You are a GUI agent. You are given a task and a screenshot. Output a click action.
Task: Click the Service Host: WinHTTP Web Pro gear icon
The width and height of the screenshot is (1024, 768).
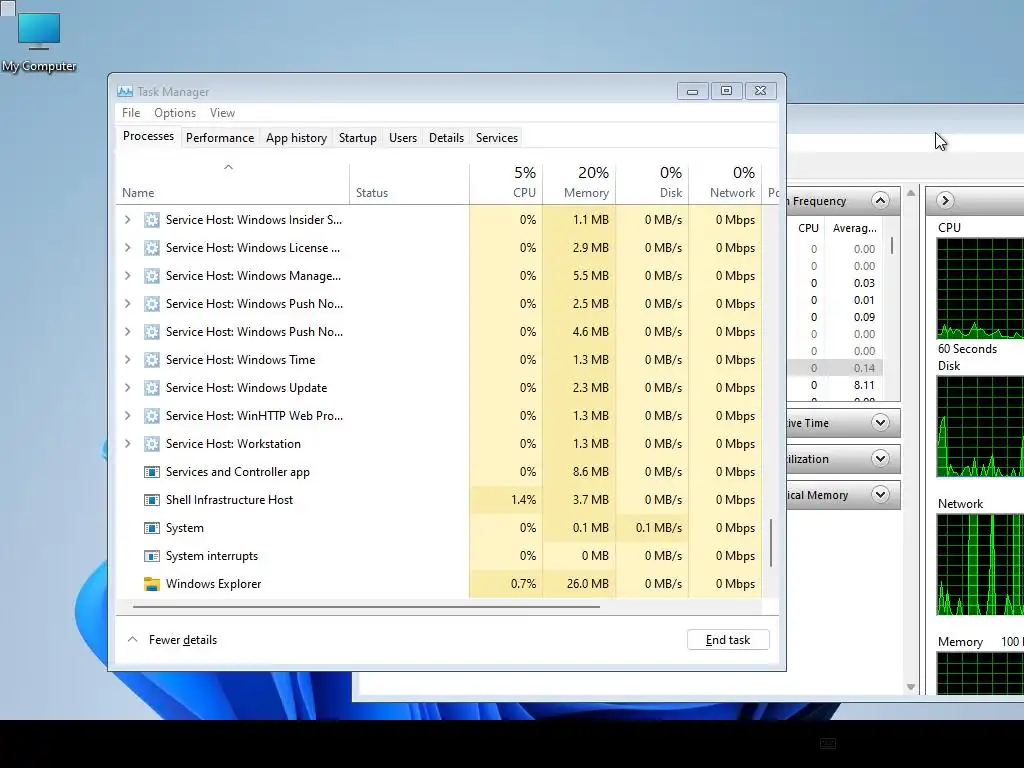point(152,416)
